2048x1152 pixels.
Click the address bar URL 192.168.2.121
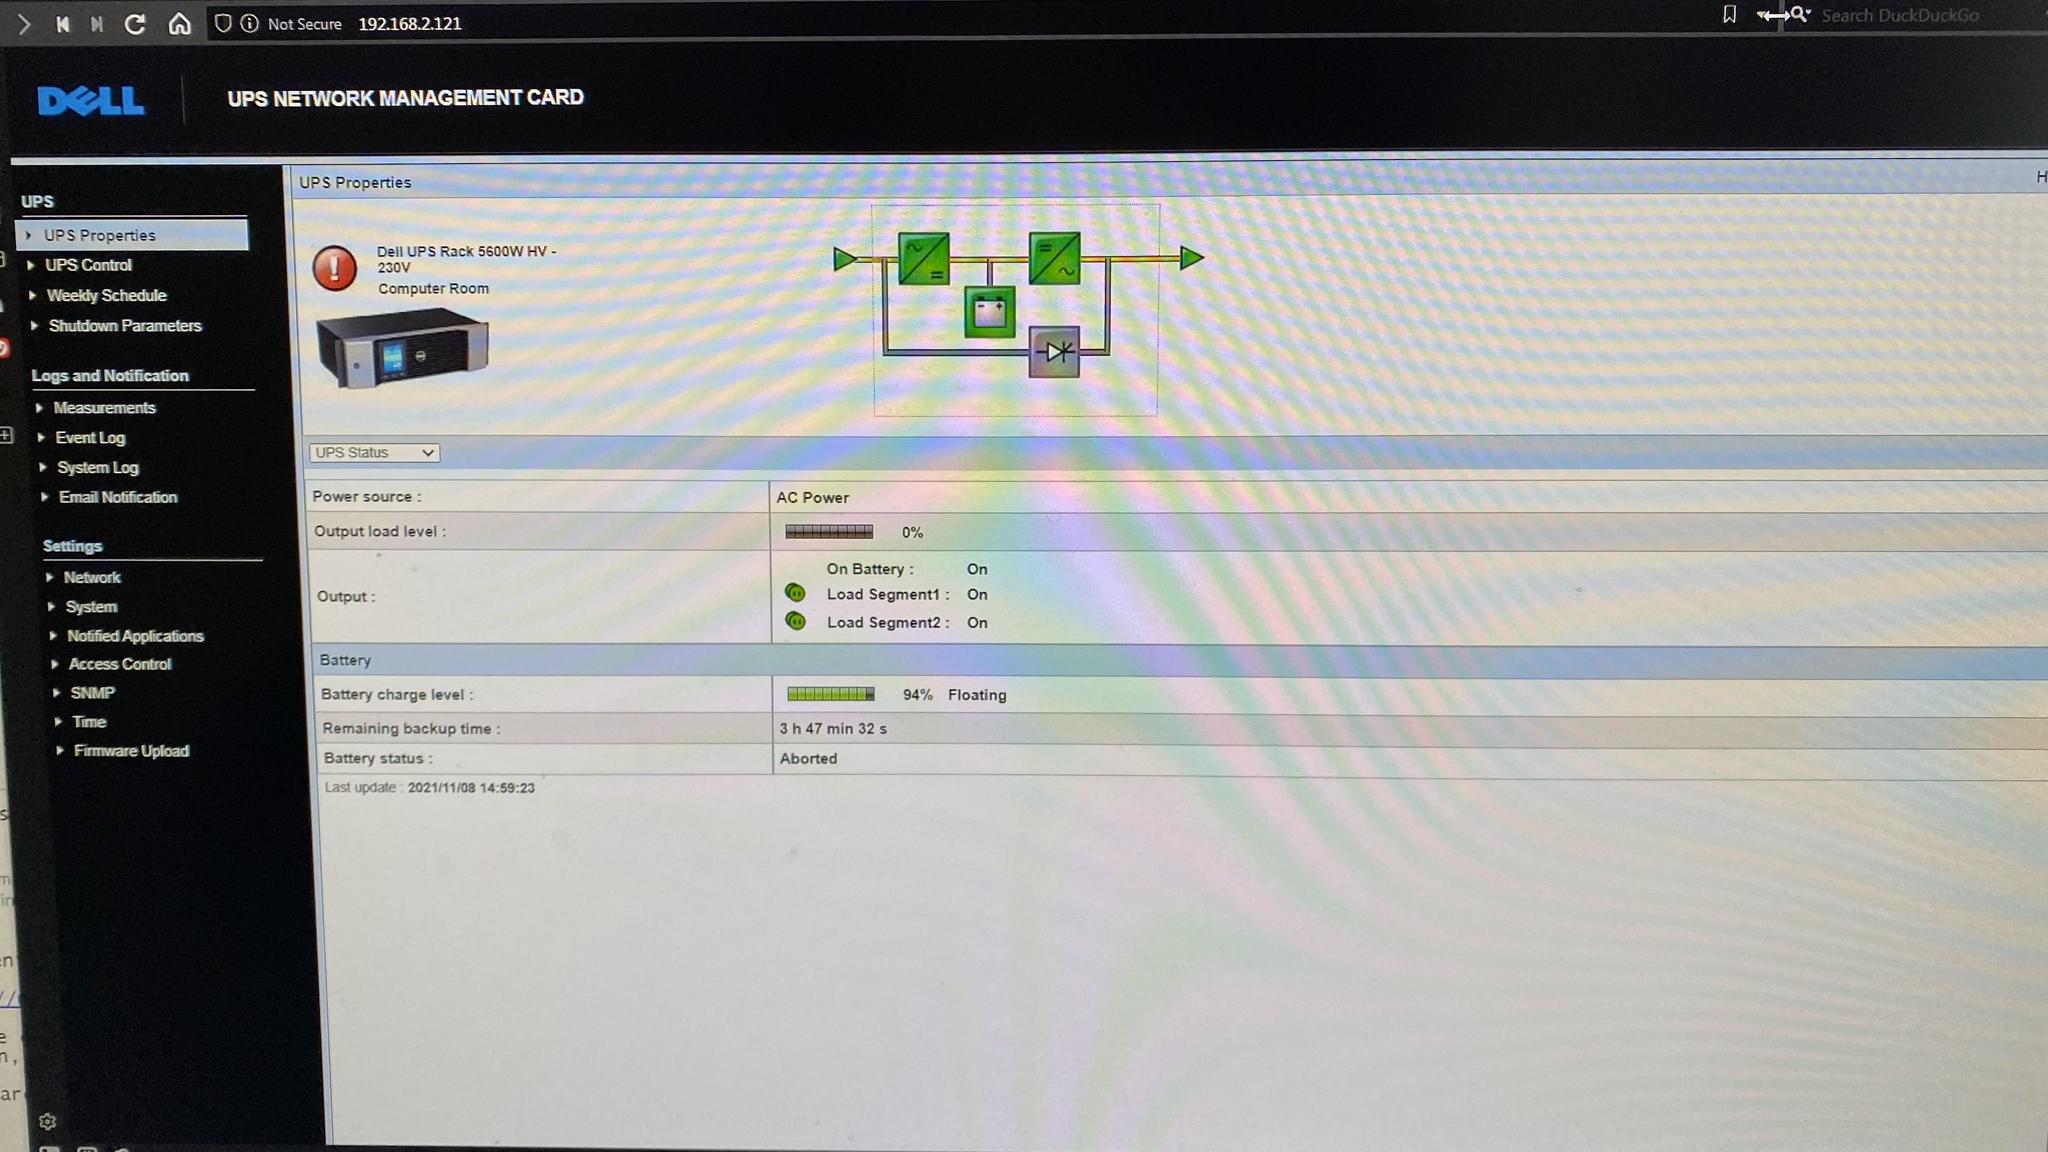[x=410, y=24]
